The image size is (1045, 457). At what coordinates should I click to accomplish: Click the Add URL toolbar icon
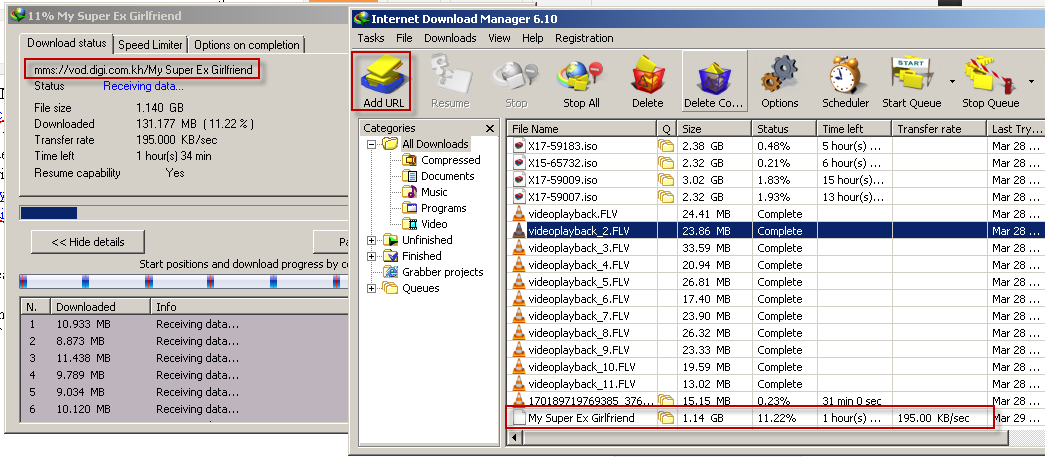(x=382, y=81)
